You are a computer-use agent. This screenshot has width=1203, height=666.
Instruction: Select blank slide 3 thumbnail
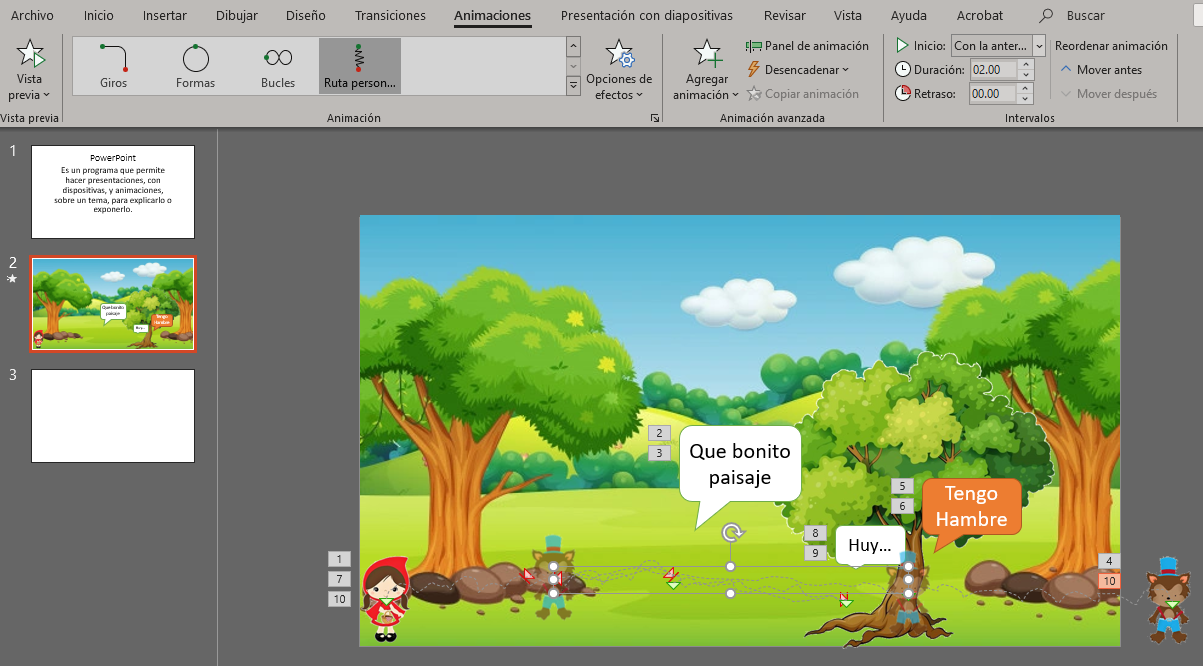coord(113,416)
